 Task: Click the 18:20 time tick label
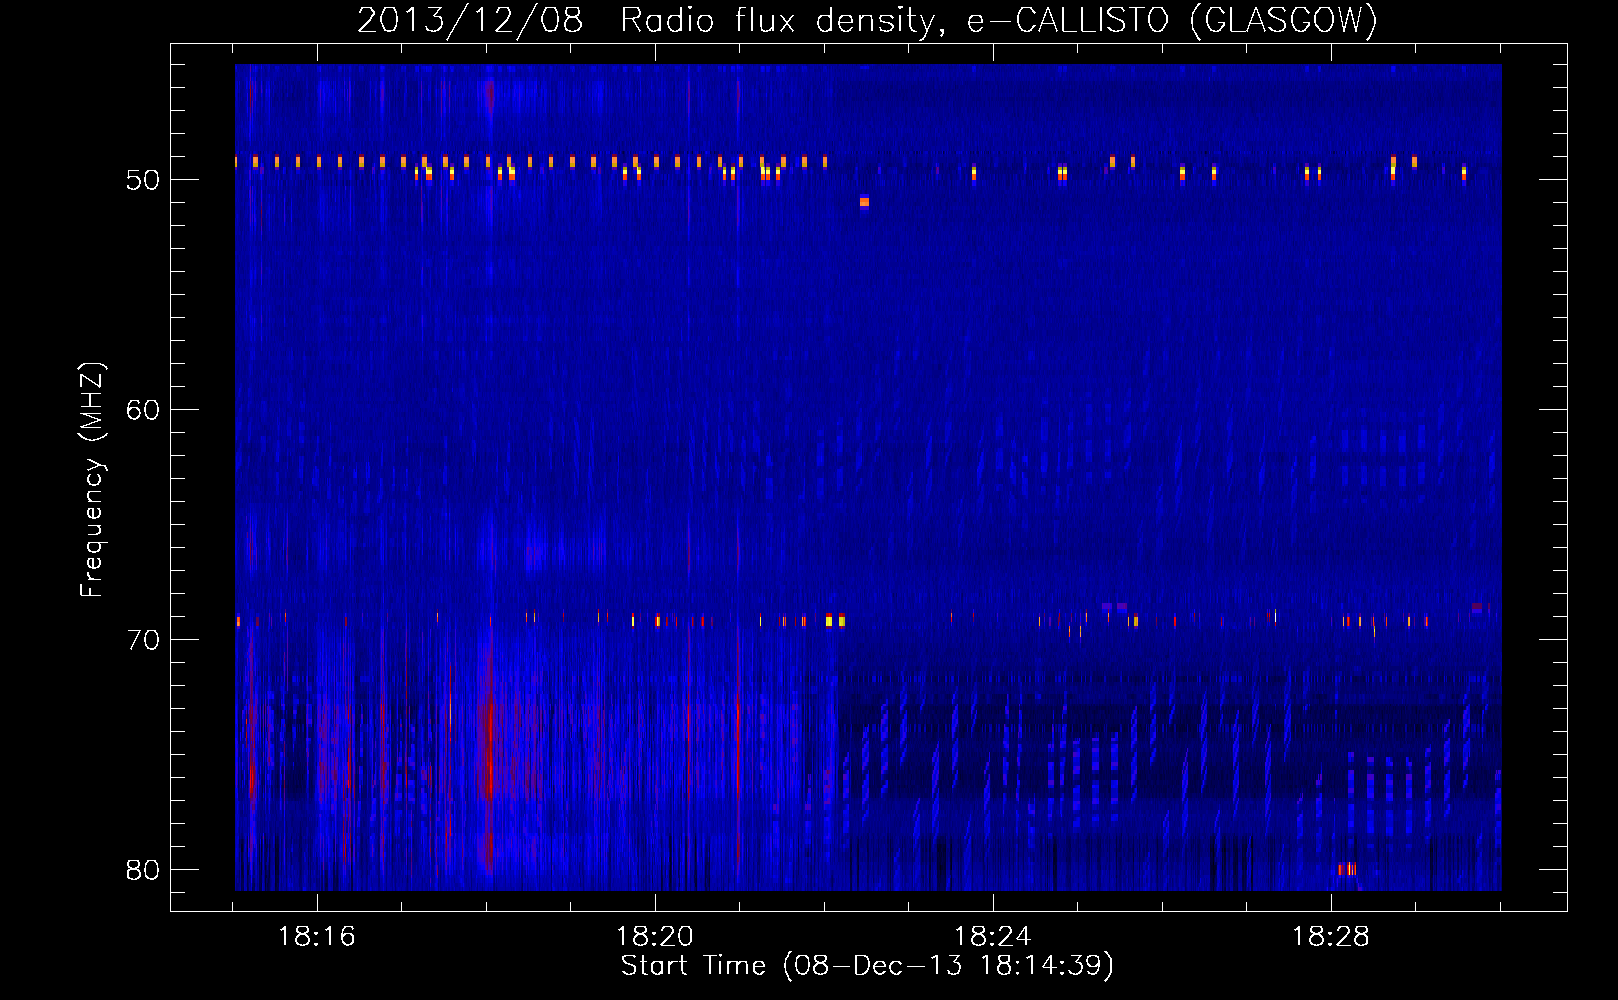[655, 937]
